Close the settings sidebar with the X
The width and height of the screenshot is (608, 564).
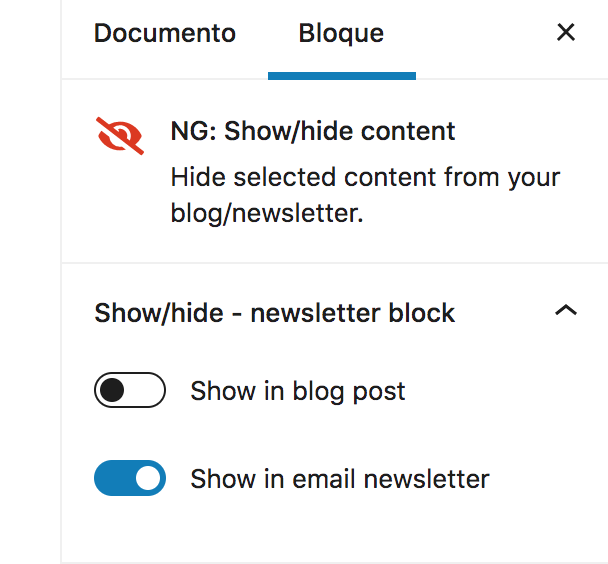click(x=566, y=33)
